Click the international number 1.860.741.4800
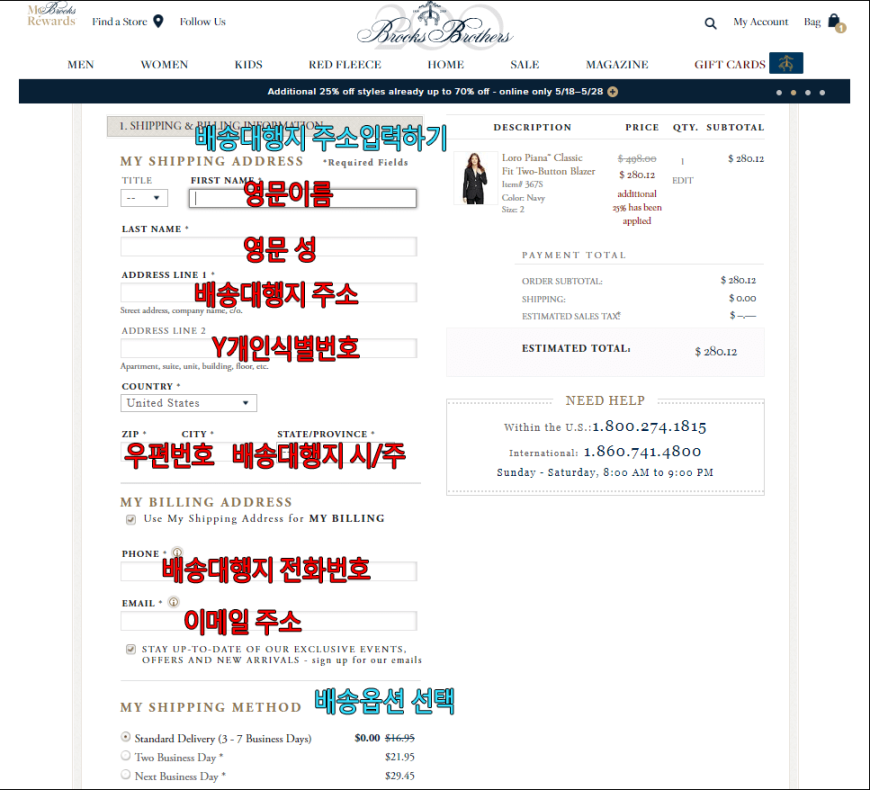Viewport: 870px width, 790px height. (642, 452)
